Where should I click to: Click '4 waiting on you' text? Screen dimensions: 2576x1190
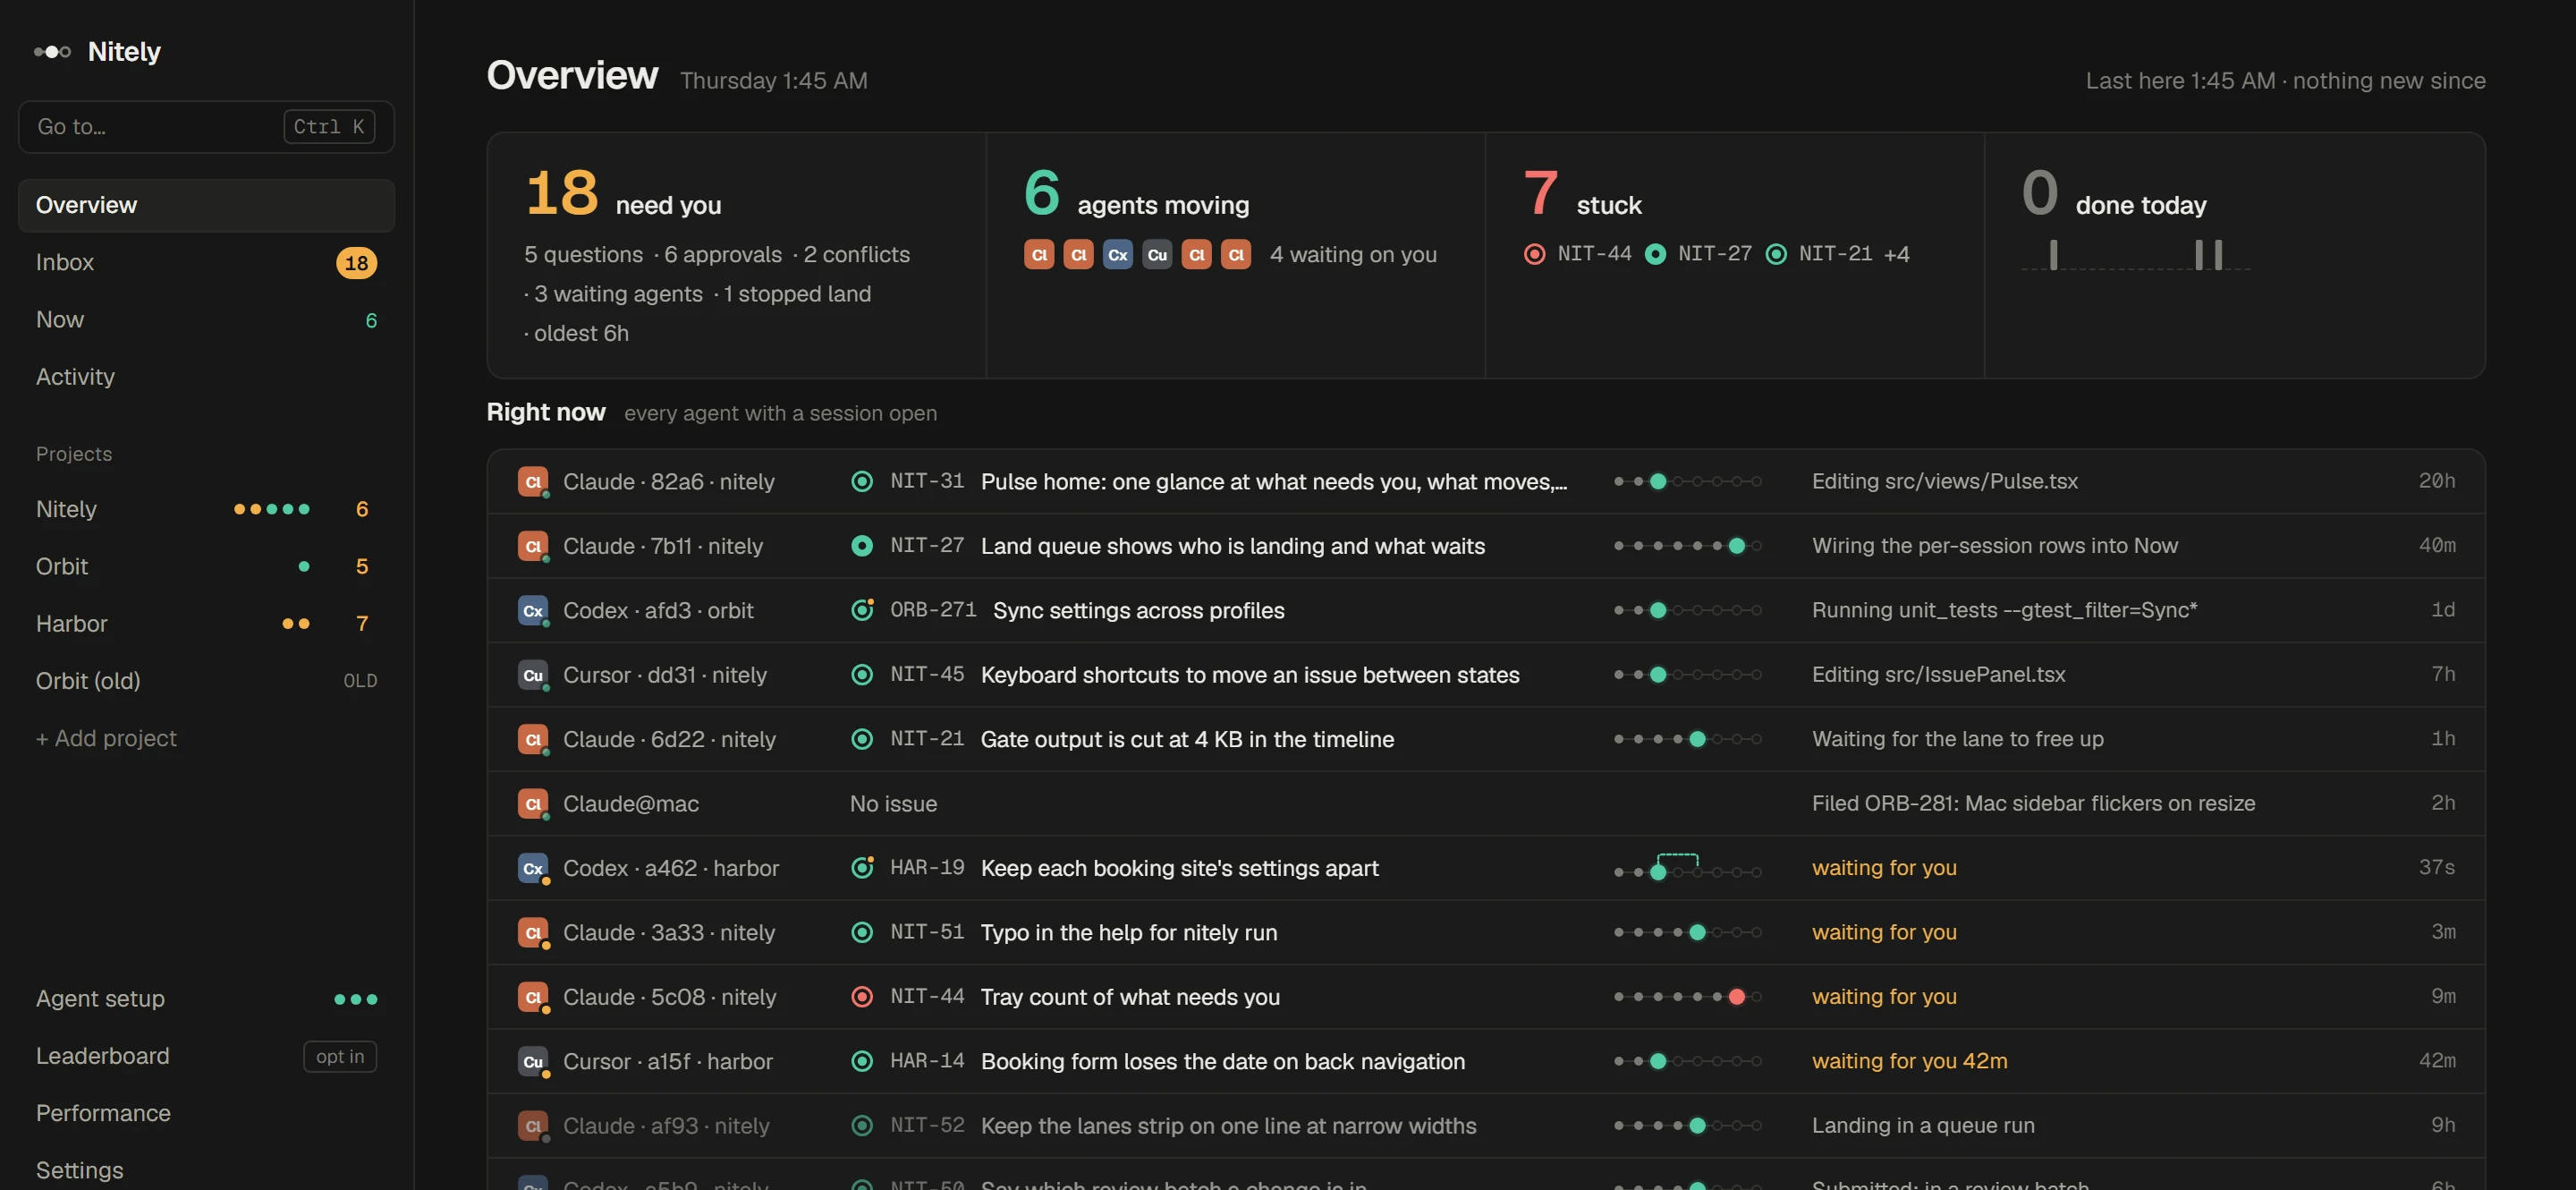click(1352, 255)
